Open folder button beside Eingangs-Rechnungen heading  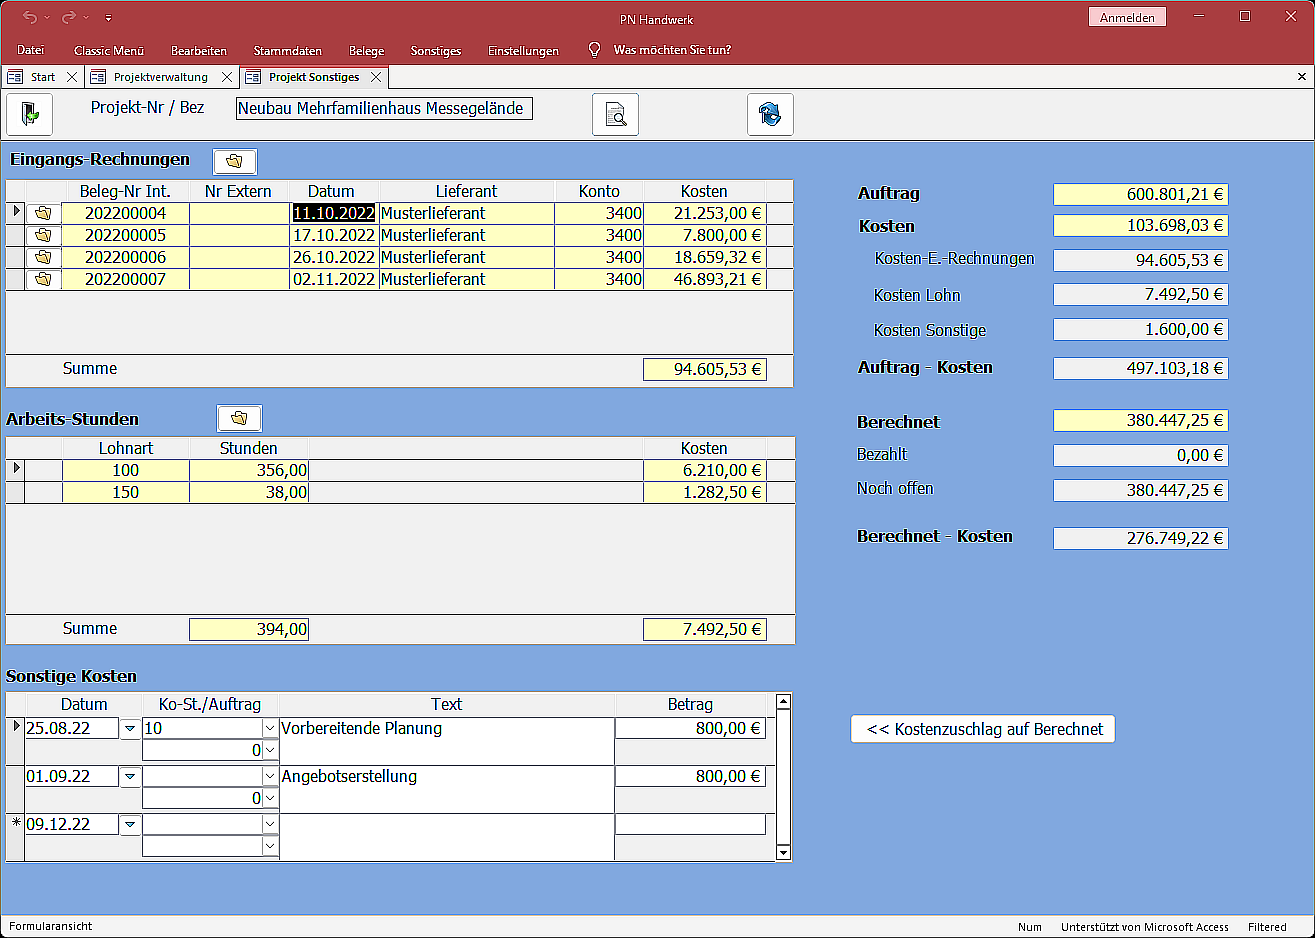coord(235,161)
